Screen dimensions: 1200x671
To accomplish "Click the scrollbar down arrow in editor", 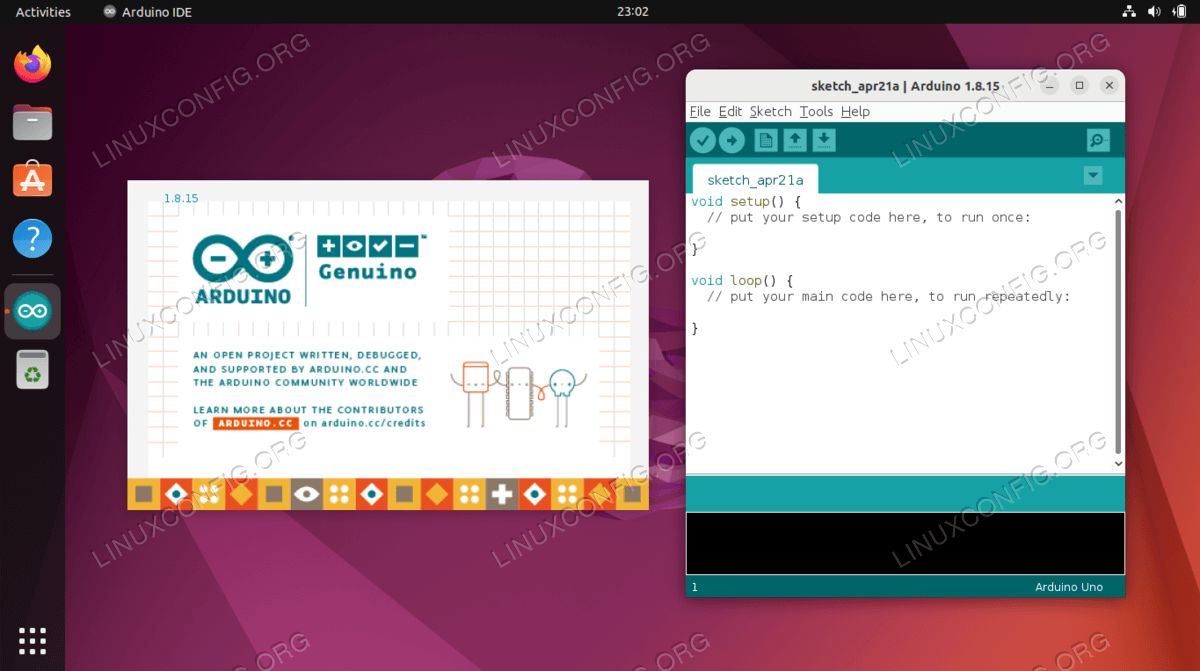I will coord(1118,464).
